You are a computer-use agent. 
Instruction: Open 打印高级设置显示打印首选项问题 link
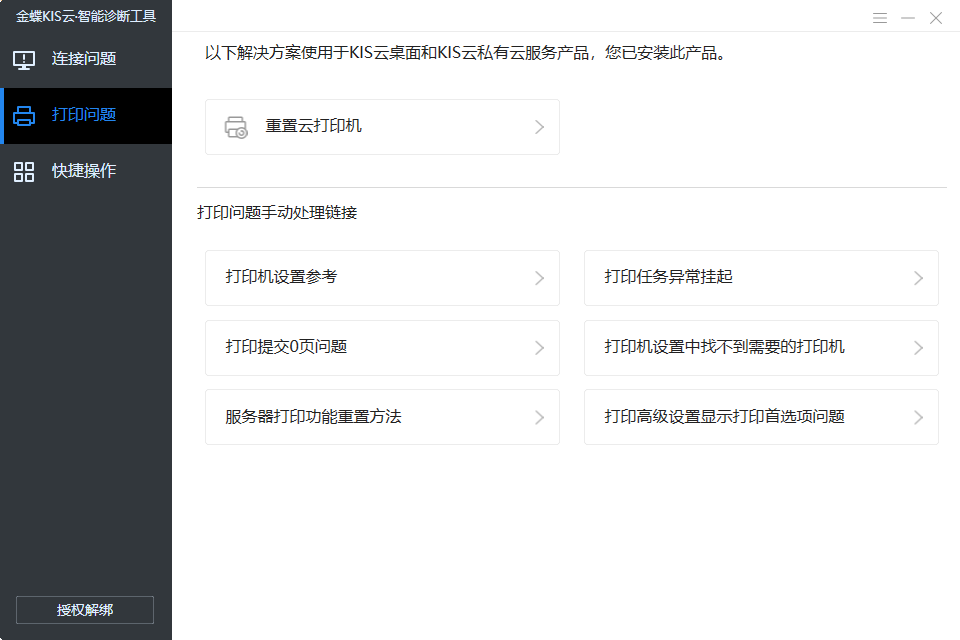pyautogui.click(x=761, y=417)
